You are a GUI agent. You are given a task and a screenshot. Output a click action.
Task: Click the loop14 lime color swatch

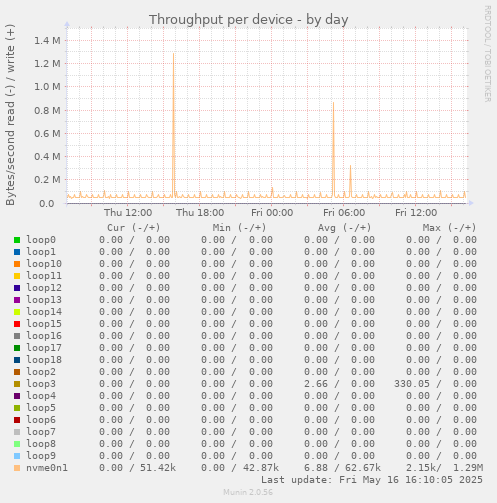click(17, 312)
